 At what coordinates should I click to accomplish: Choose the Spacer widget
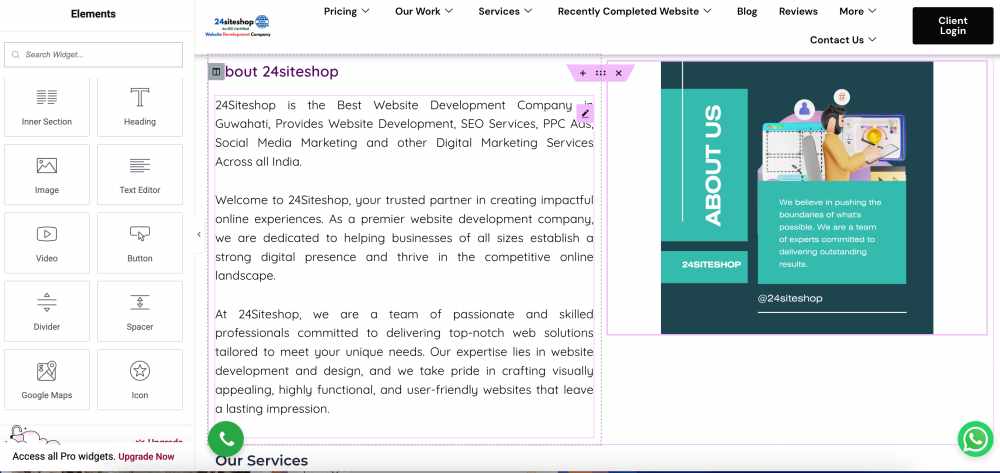click(x=140, y=310)
